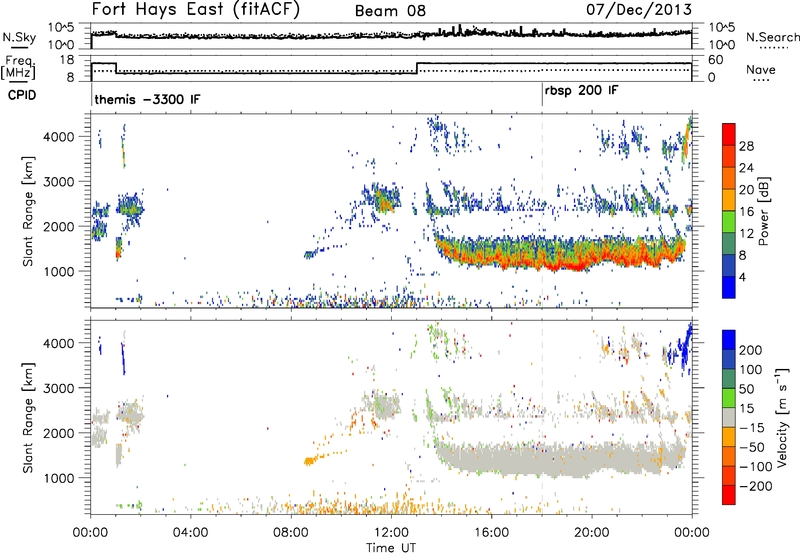Click the "themis -3300 IF" CPID marker text

[147, 99]
